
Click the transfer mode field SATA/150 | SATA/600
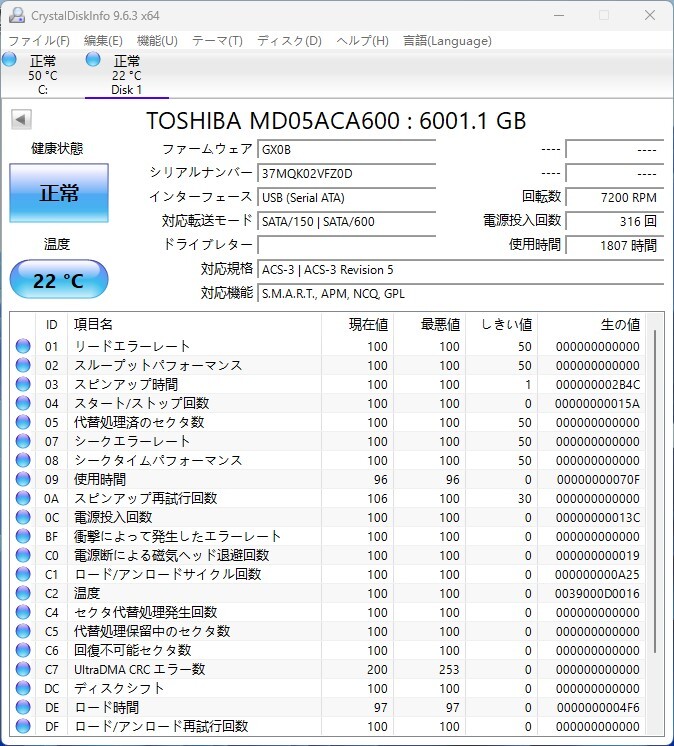pyautogui.click(x=347, y=221)
